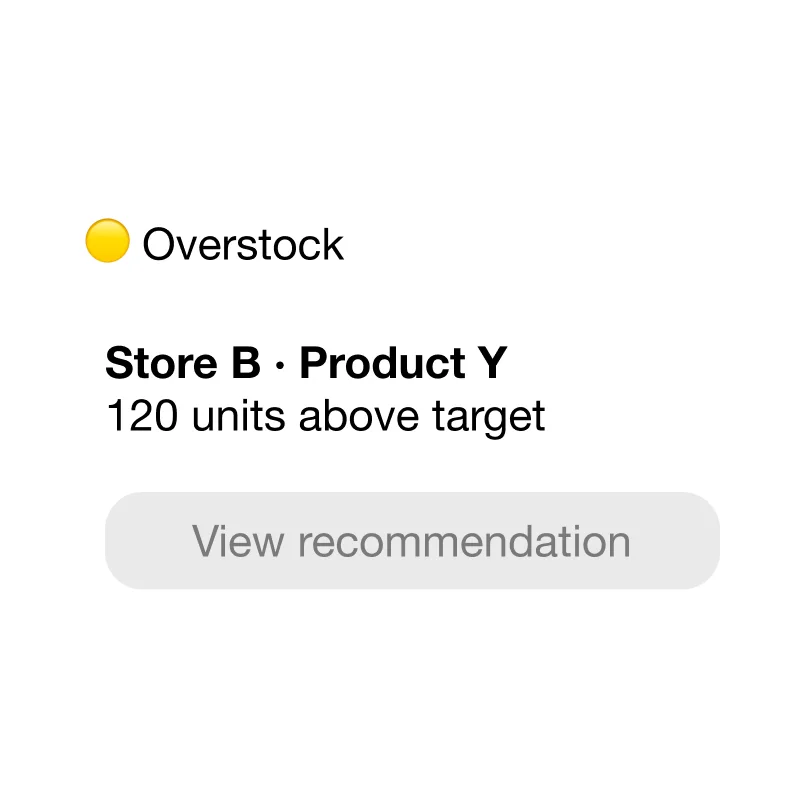806x806 pixels.
Task: Select the yellow color dot
Action: [x=107, y=241]
